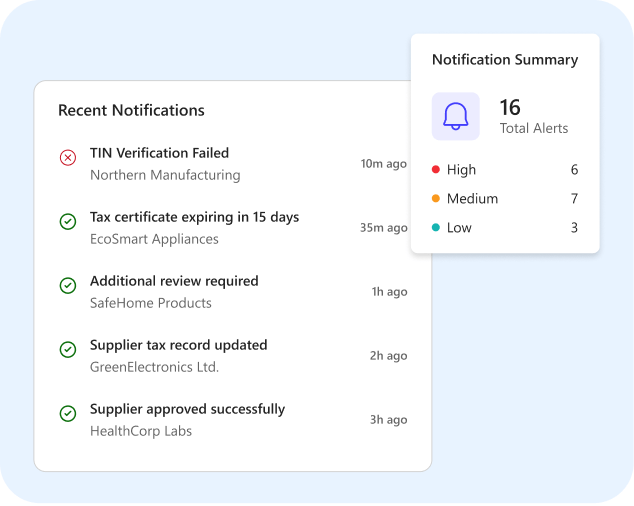Click the green check icon beside Additional review required
The width and height of the screenshot is (634, 506).
coord(68,285)
